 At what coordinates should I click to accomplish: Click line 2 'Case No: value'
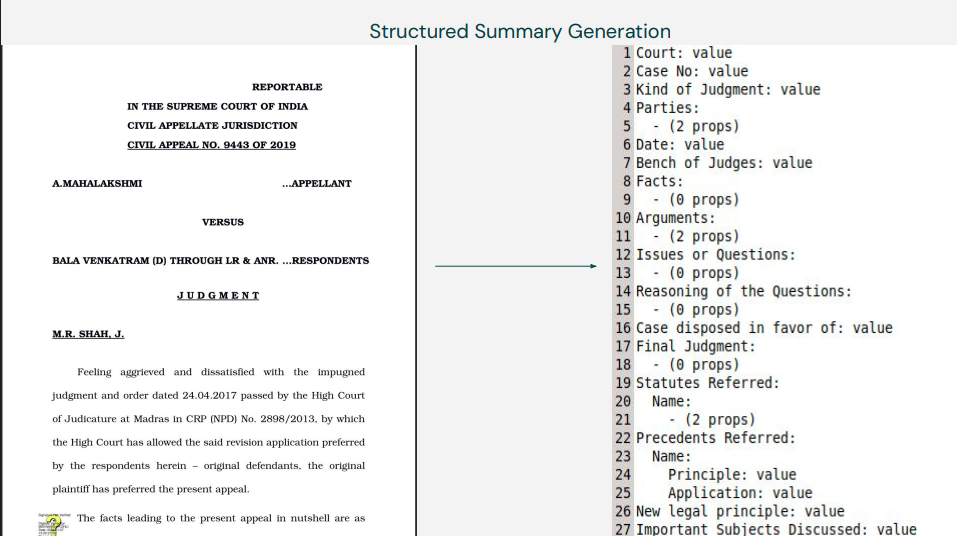click(x=692, y=71)
